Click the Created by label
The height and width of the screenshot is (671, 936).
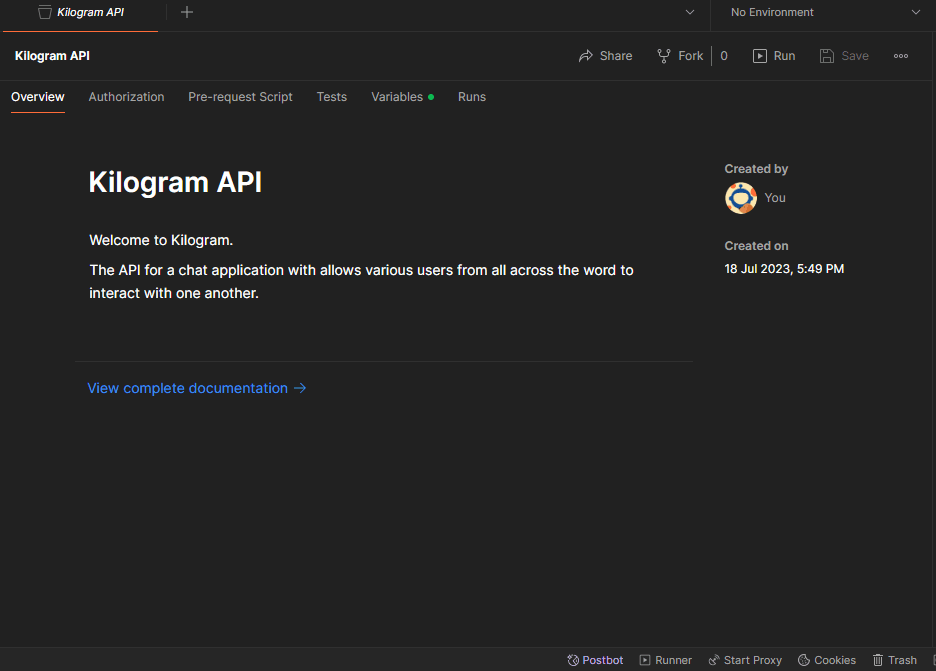756,169
